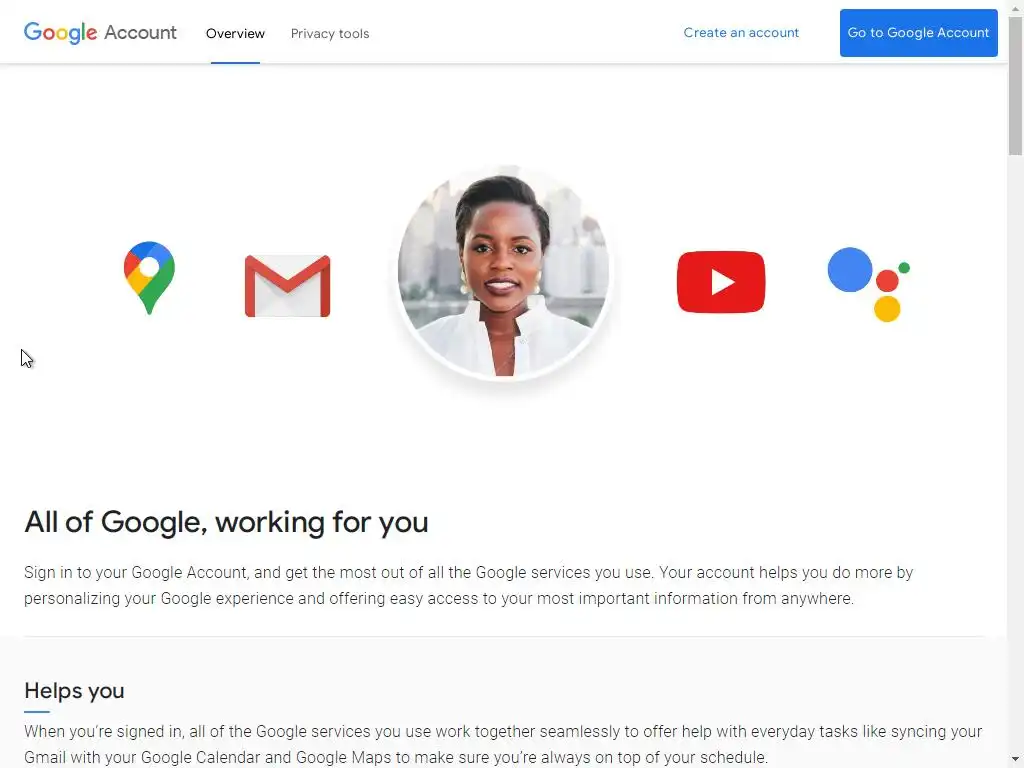Click the circular profile photo
The width and height of the screenshot is (1024, 768).
504,272
